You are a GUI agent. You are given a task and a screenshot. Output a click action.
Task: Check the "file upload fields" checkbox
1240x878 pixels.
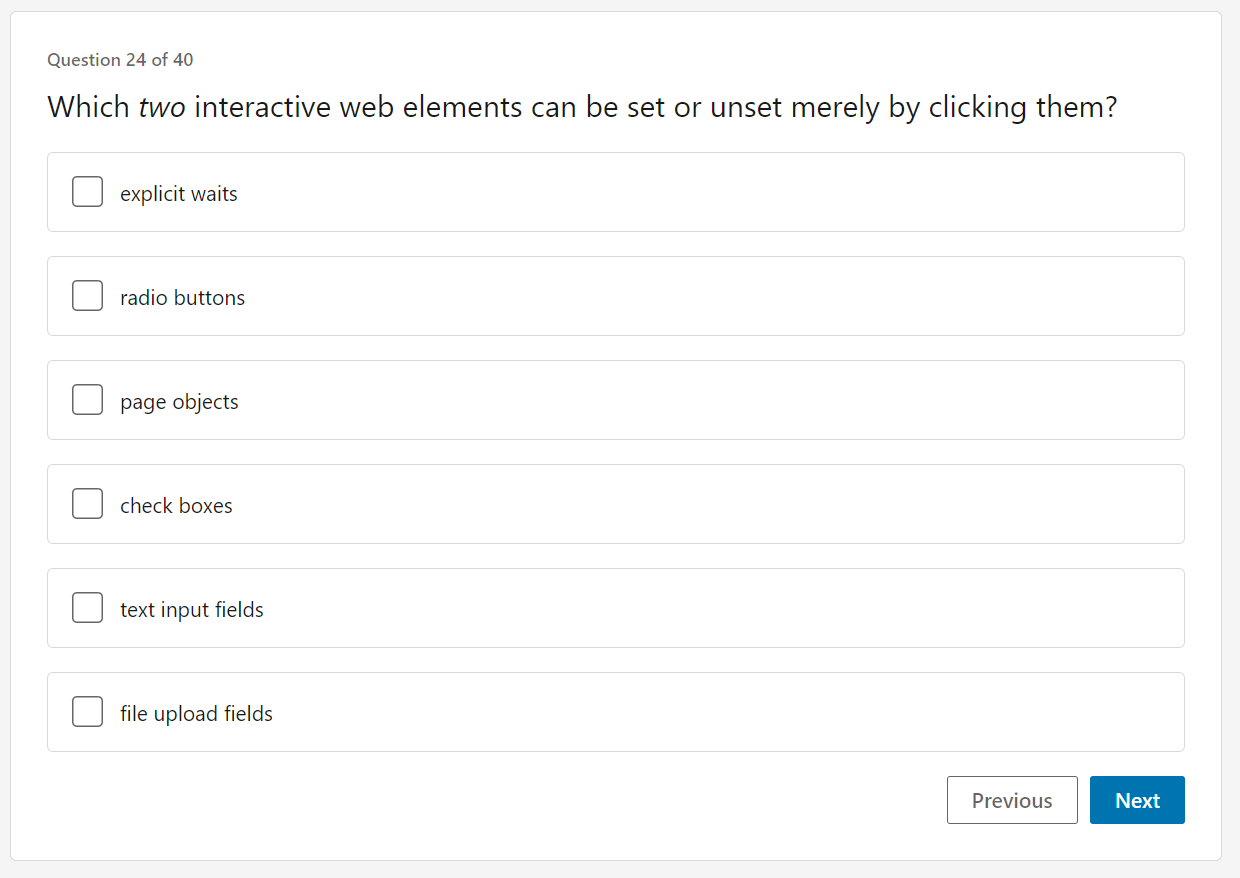pos(87,711)
